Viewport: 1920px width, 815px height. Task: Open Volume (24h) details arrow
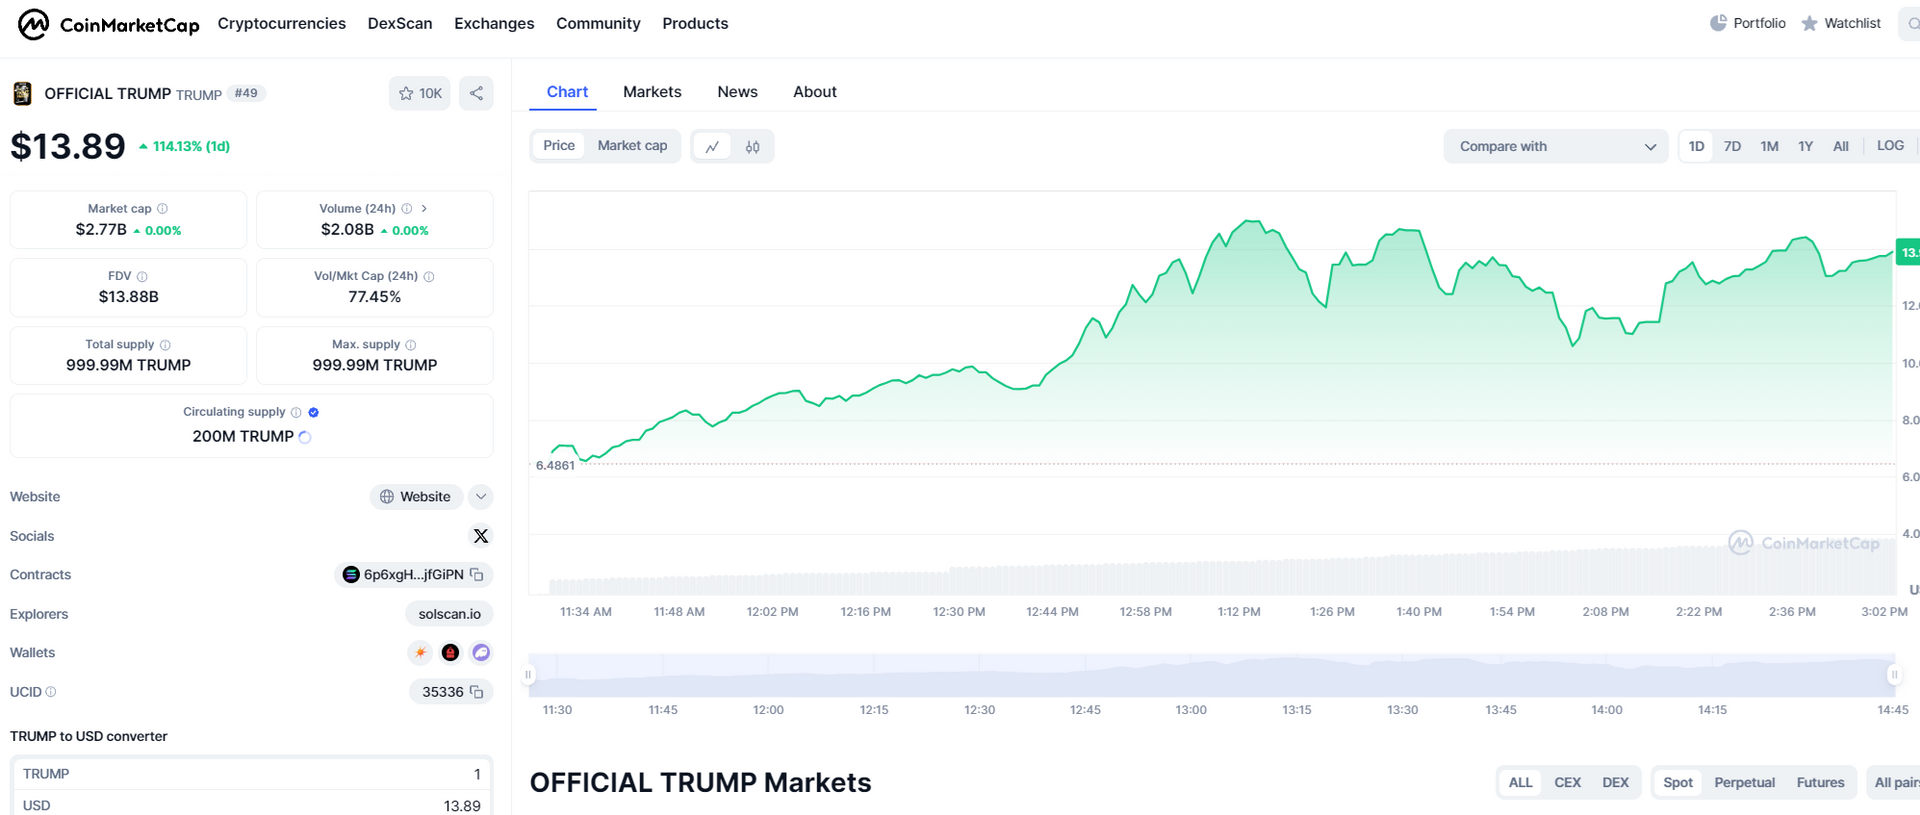pyautogui.click(x=424, y=209)
